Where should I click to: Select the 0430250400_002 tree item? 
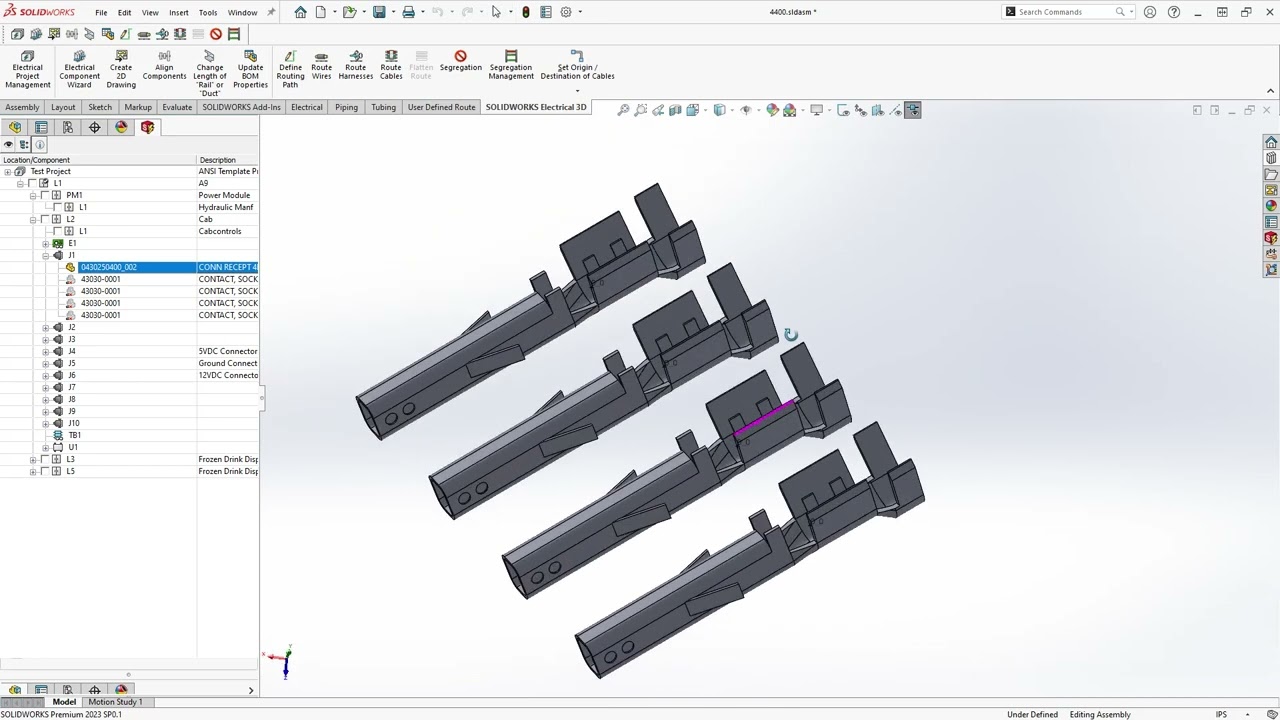(108, 267)
